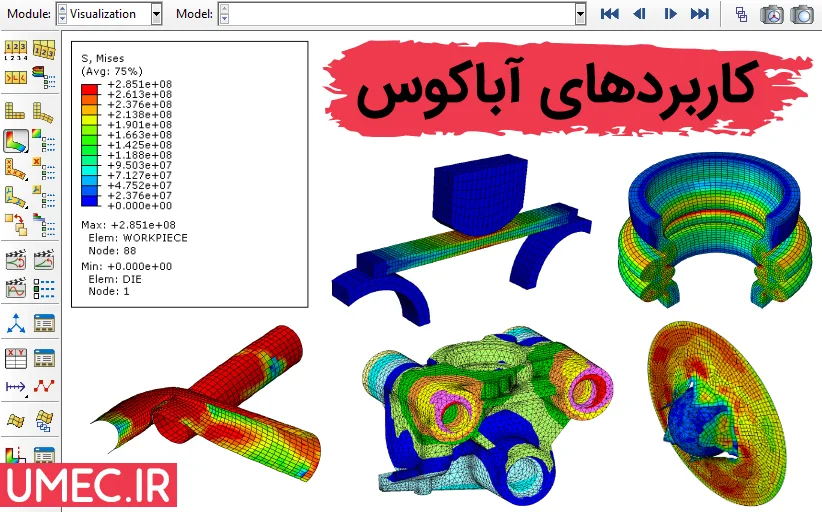This screenshot has height=512, width=822.
Task: Click the tilted 123 boxes icon
Action: pos(44,51)
